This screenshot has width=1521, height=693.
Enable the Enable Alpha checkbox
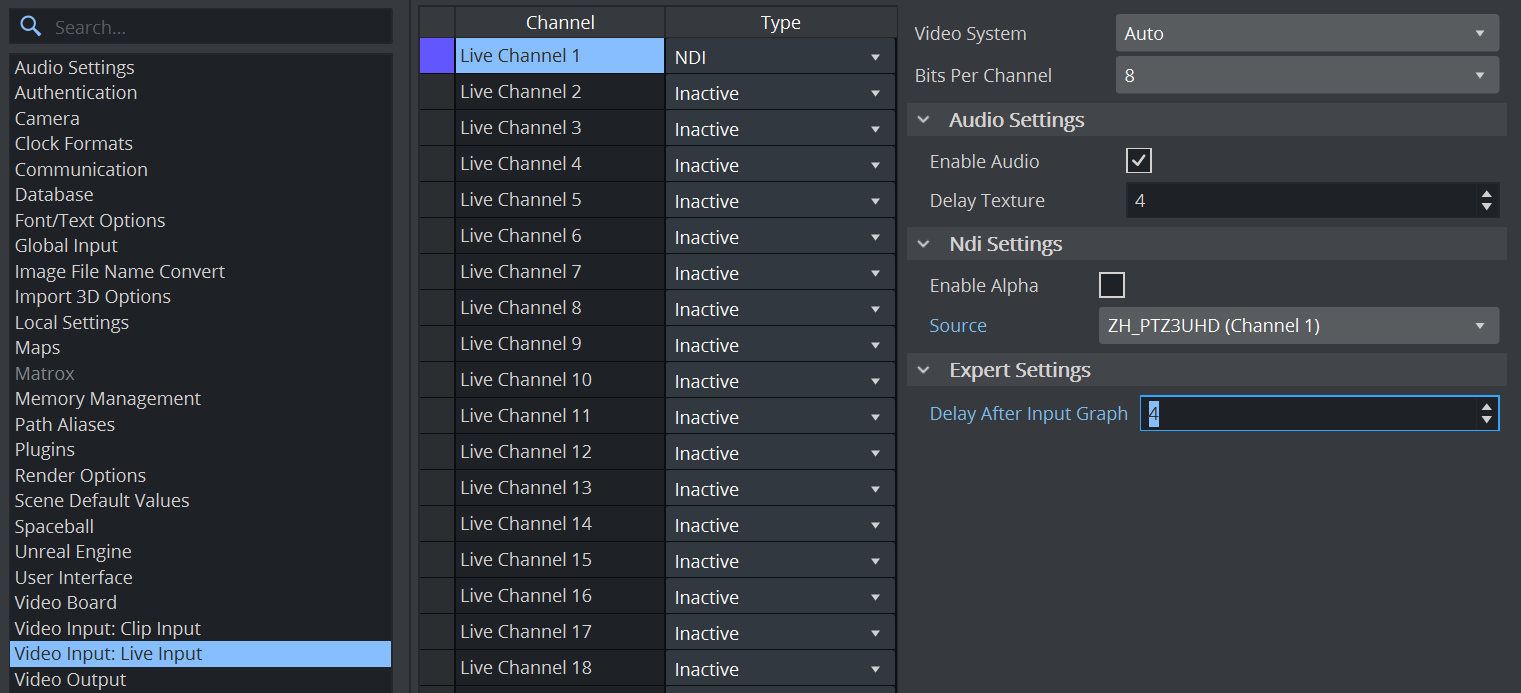coord(1111,286)
